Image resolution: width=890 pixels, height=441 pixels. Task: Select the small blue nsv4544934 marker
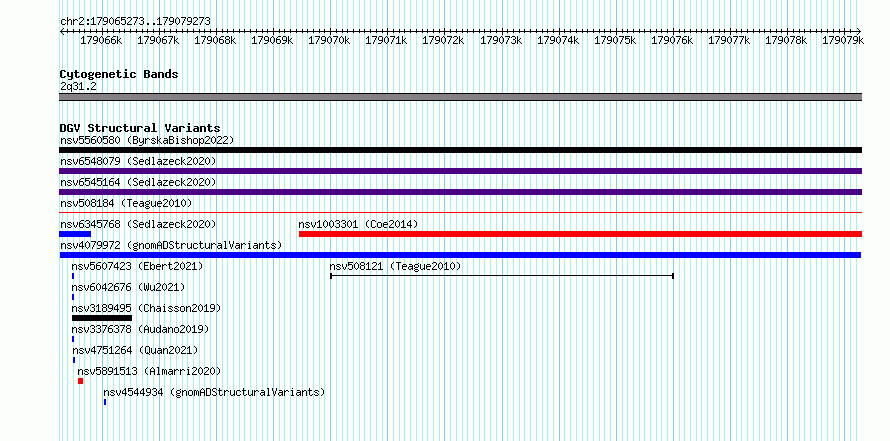coord(104,402)
